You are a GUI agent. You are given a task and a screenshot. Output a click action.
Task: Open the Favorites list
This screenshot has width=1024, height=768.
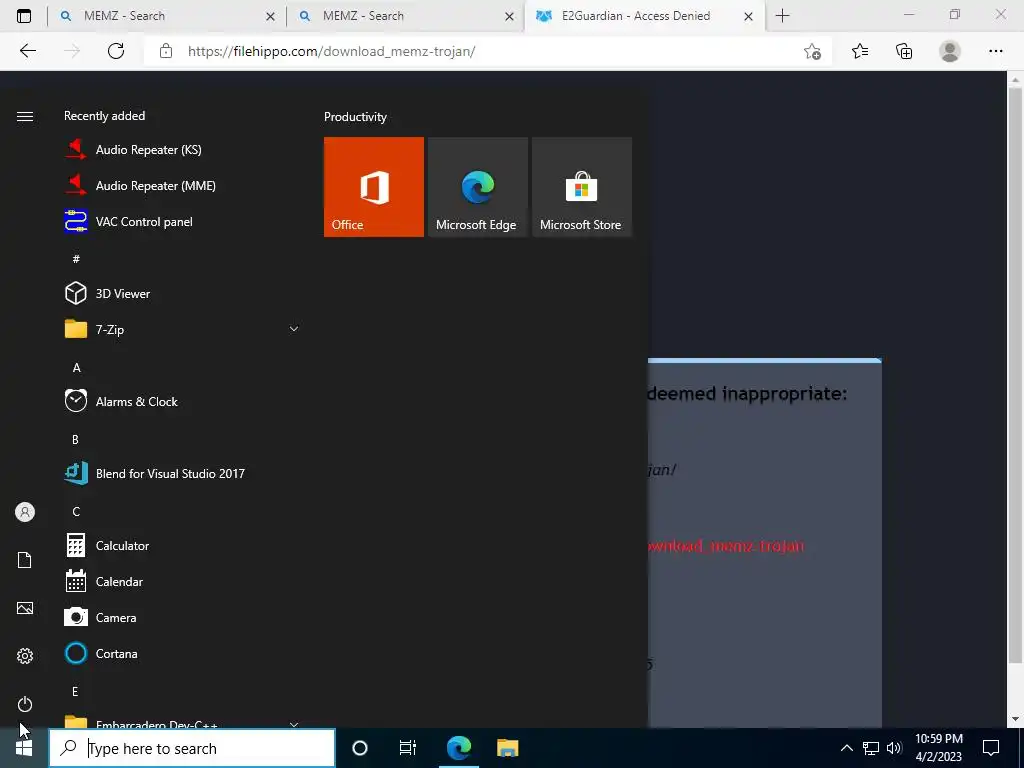click(860, 51)
